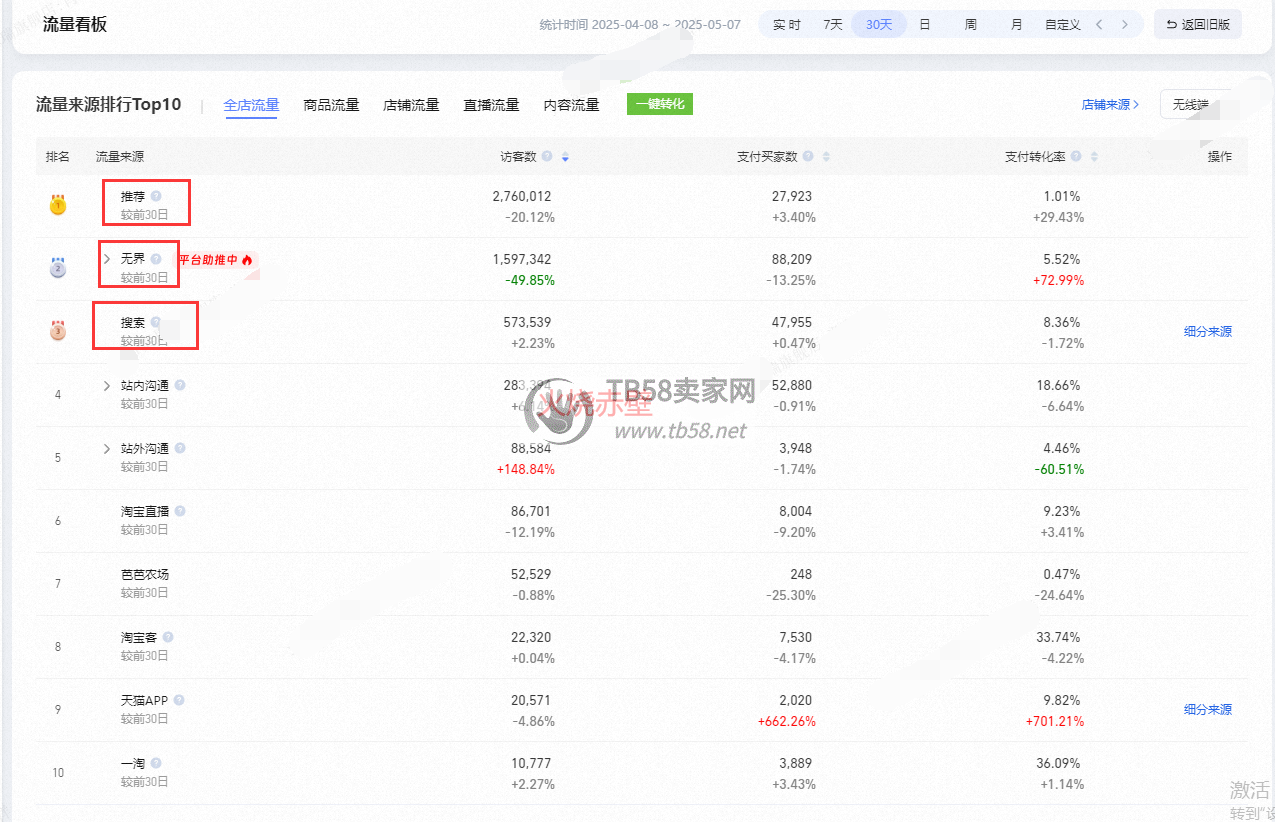Image resolution: width=1275 pixels, height=822 pixels.
Task: Click the 无界 visitor count 1,597,342
Action: tap(522, 259)
